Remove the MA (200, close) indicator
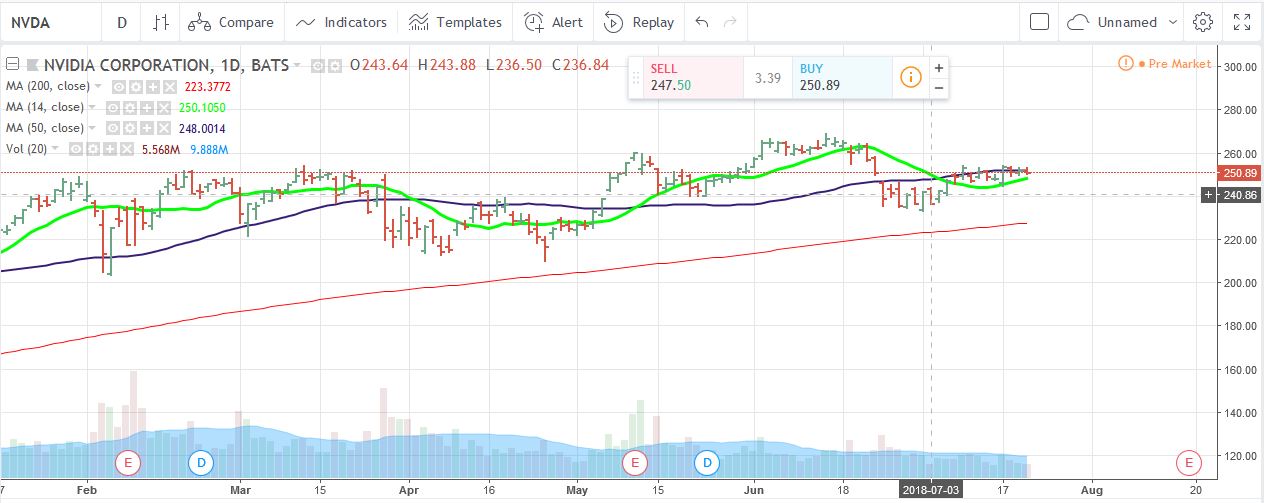The image size is (1264, 503). [x=170, y=87]
